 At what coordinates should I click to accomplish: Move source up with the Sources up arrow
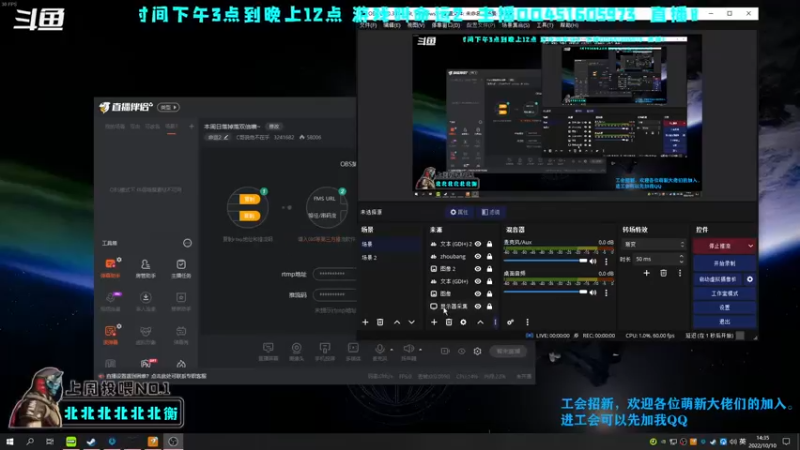(481, 322)
